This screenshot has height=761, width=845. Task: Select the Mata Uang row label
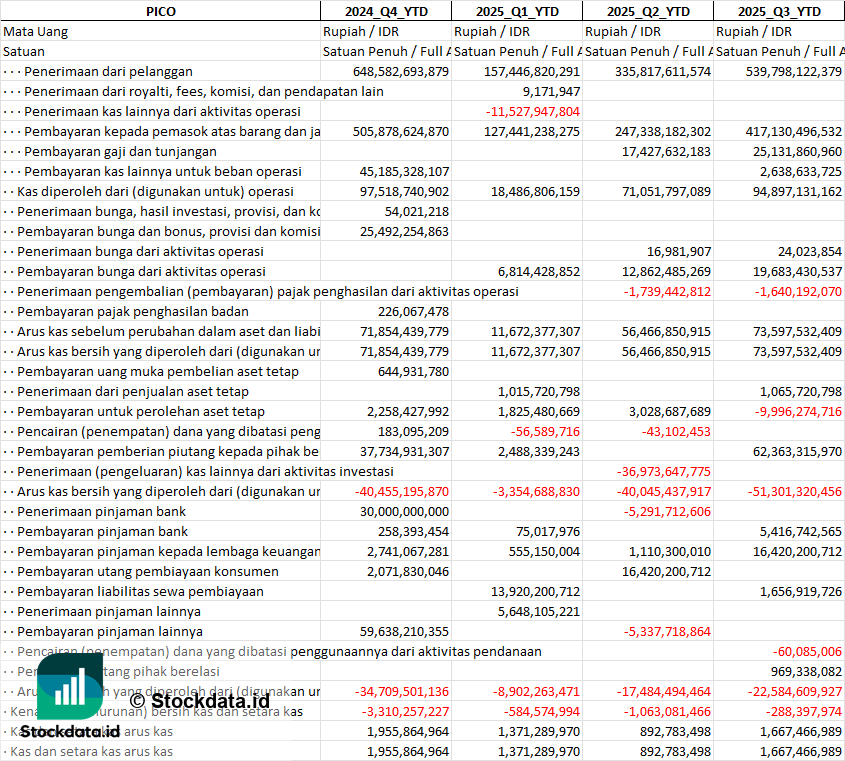[x=36, y=31]
